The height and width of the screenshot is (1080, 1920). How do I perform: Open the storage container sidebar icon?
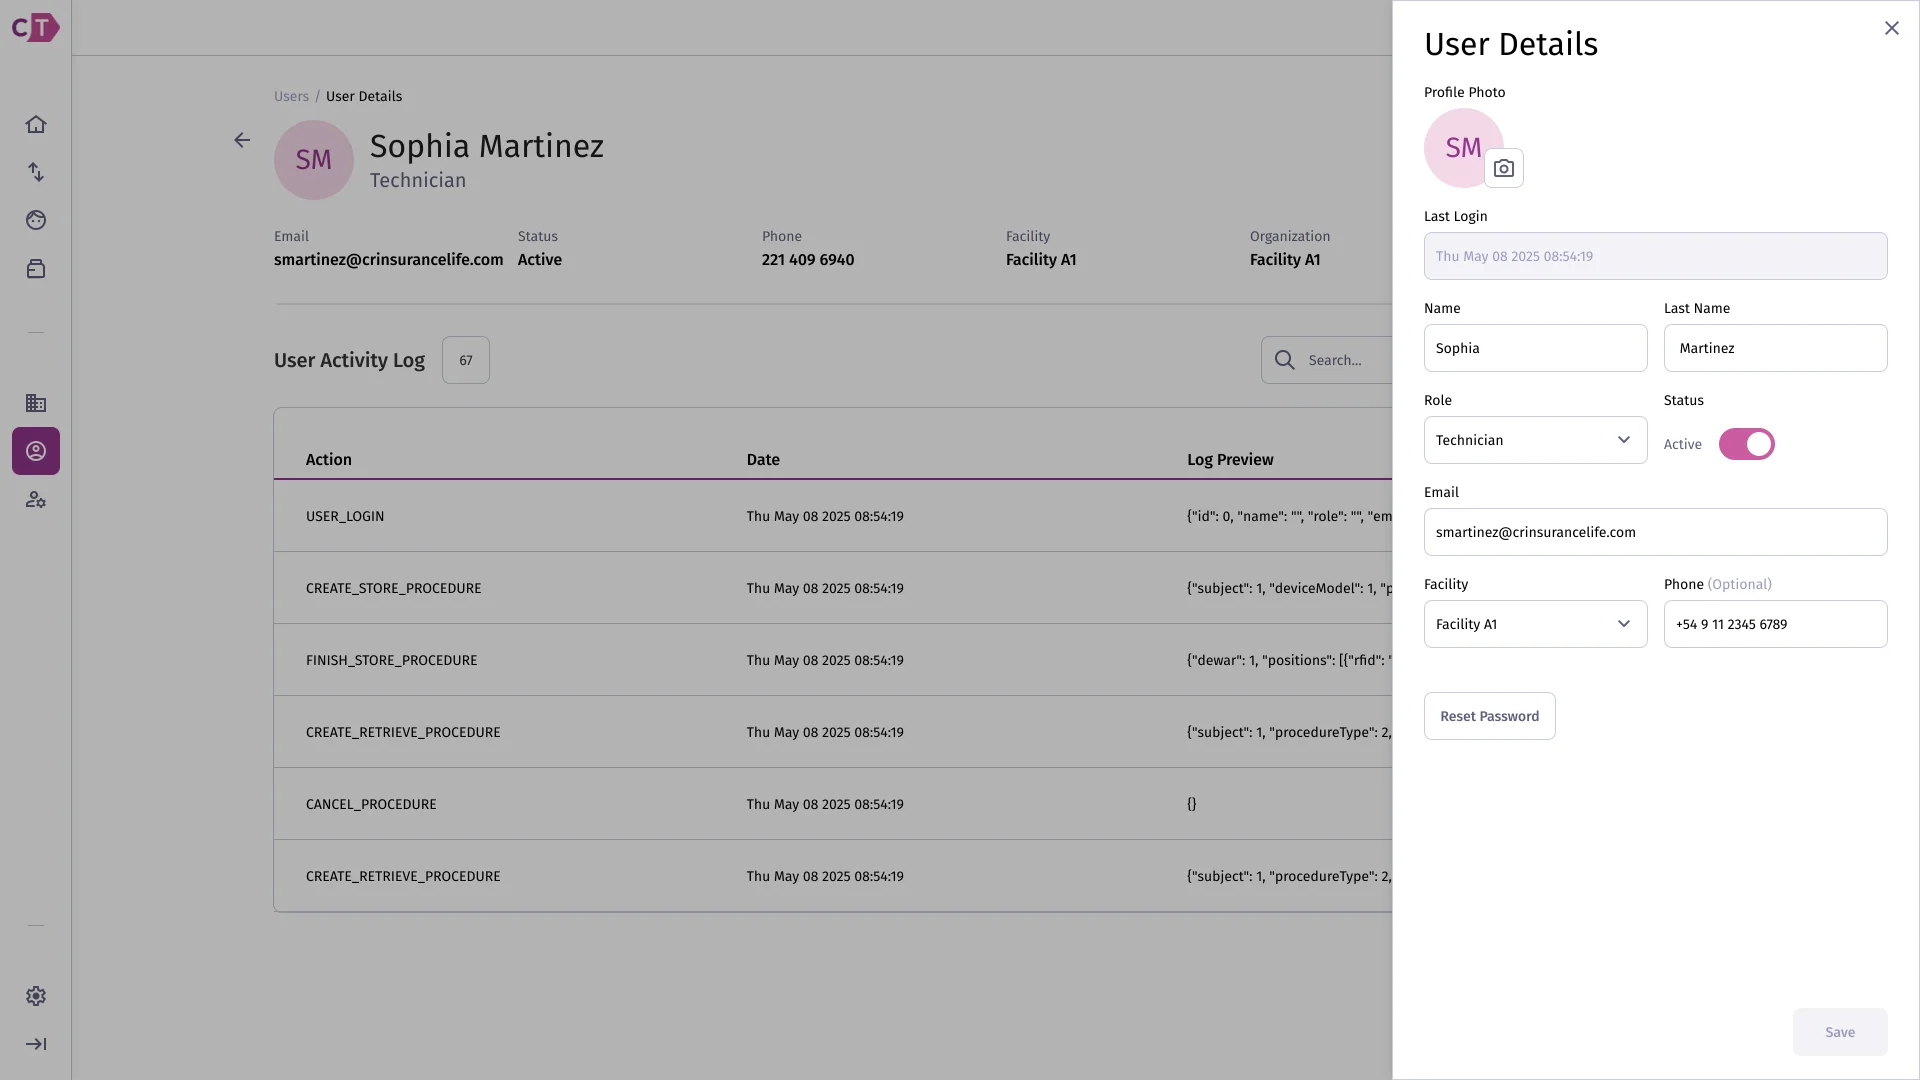(x=36, y=268)
